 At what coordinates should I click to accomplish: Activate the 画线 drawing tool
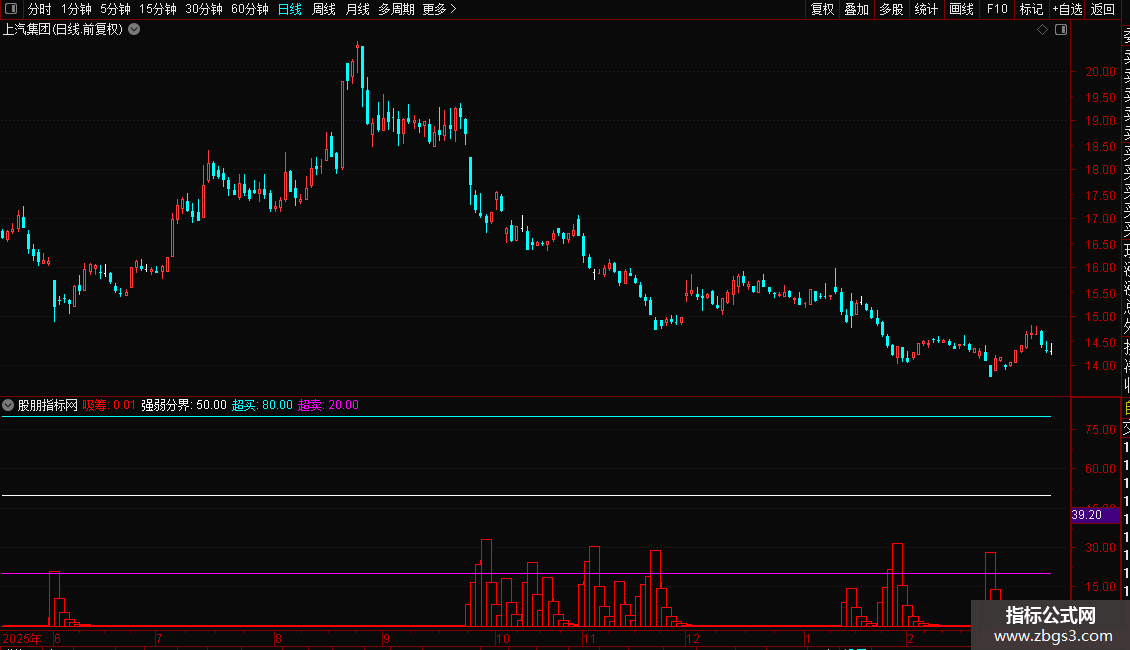(x=961, y=9)
